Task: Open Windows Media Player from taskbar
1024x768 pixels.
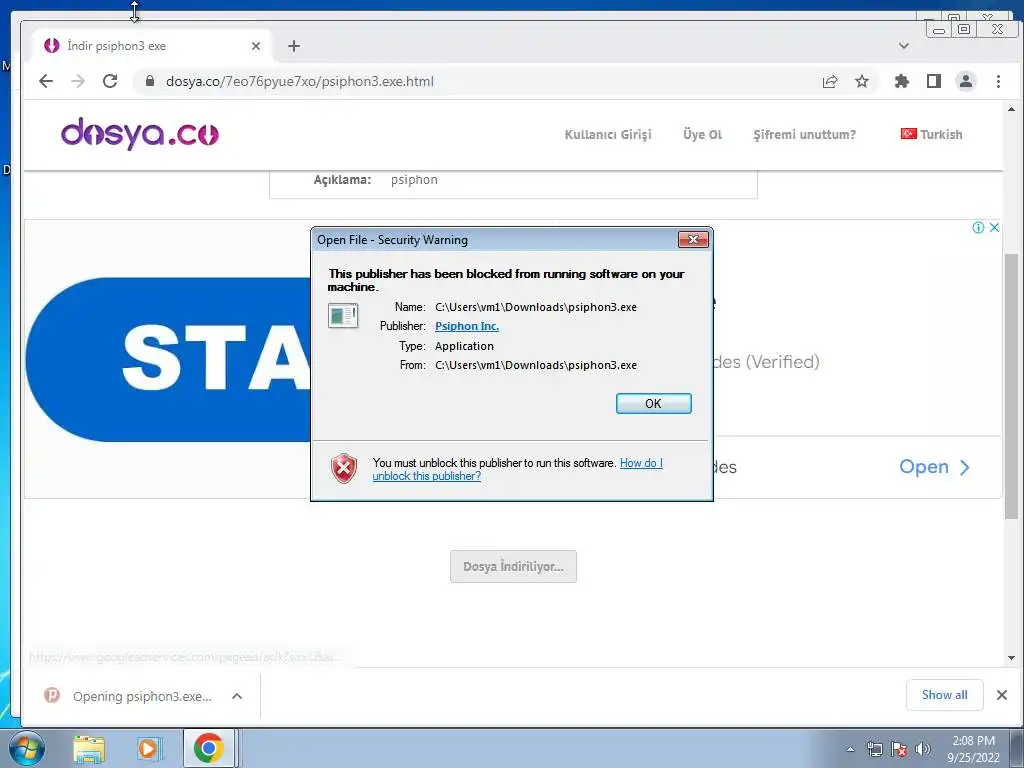Action: tap(148, 748)
